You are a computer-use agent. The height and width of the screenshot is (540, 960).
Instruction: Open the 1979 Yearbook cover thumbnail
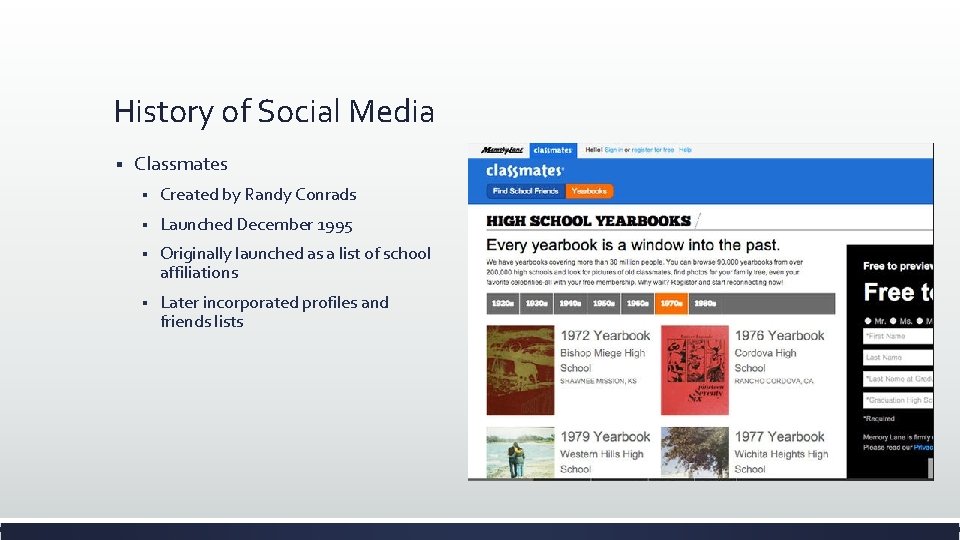520,452
